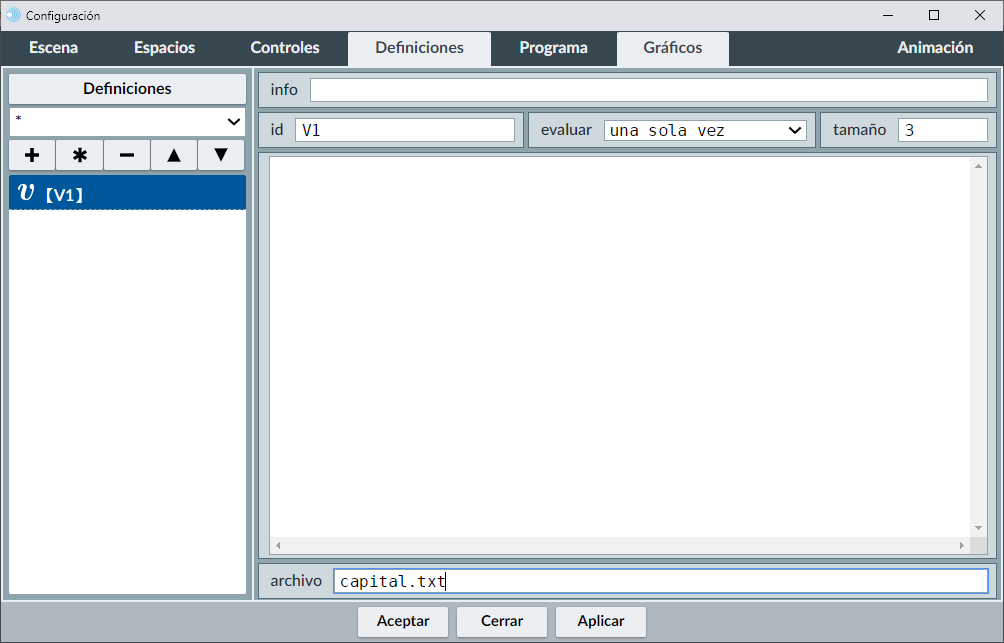The image size is (1004, 643).
Task: Switch to the Programa tab
Action: click(553, 48)
